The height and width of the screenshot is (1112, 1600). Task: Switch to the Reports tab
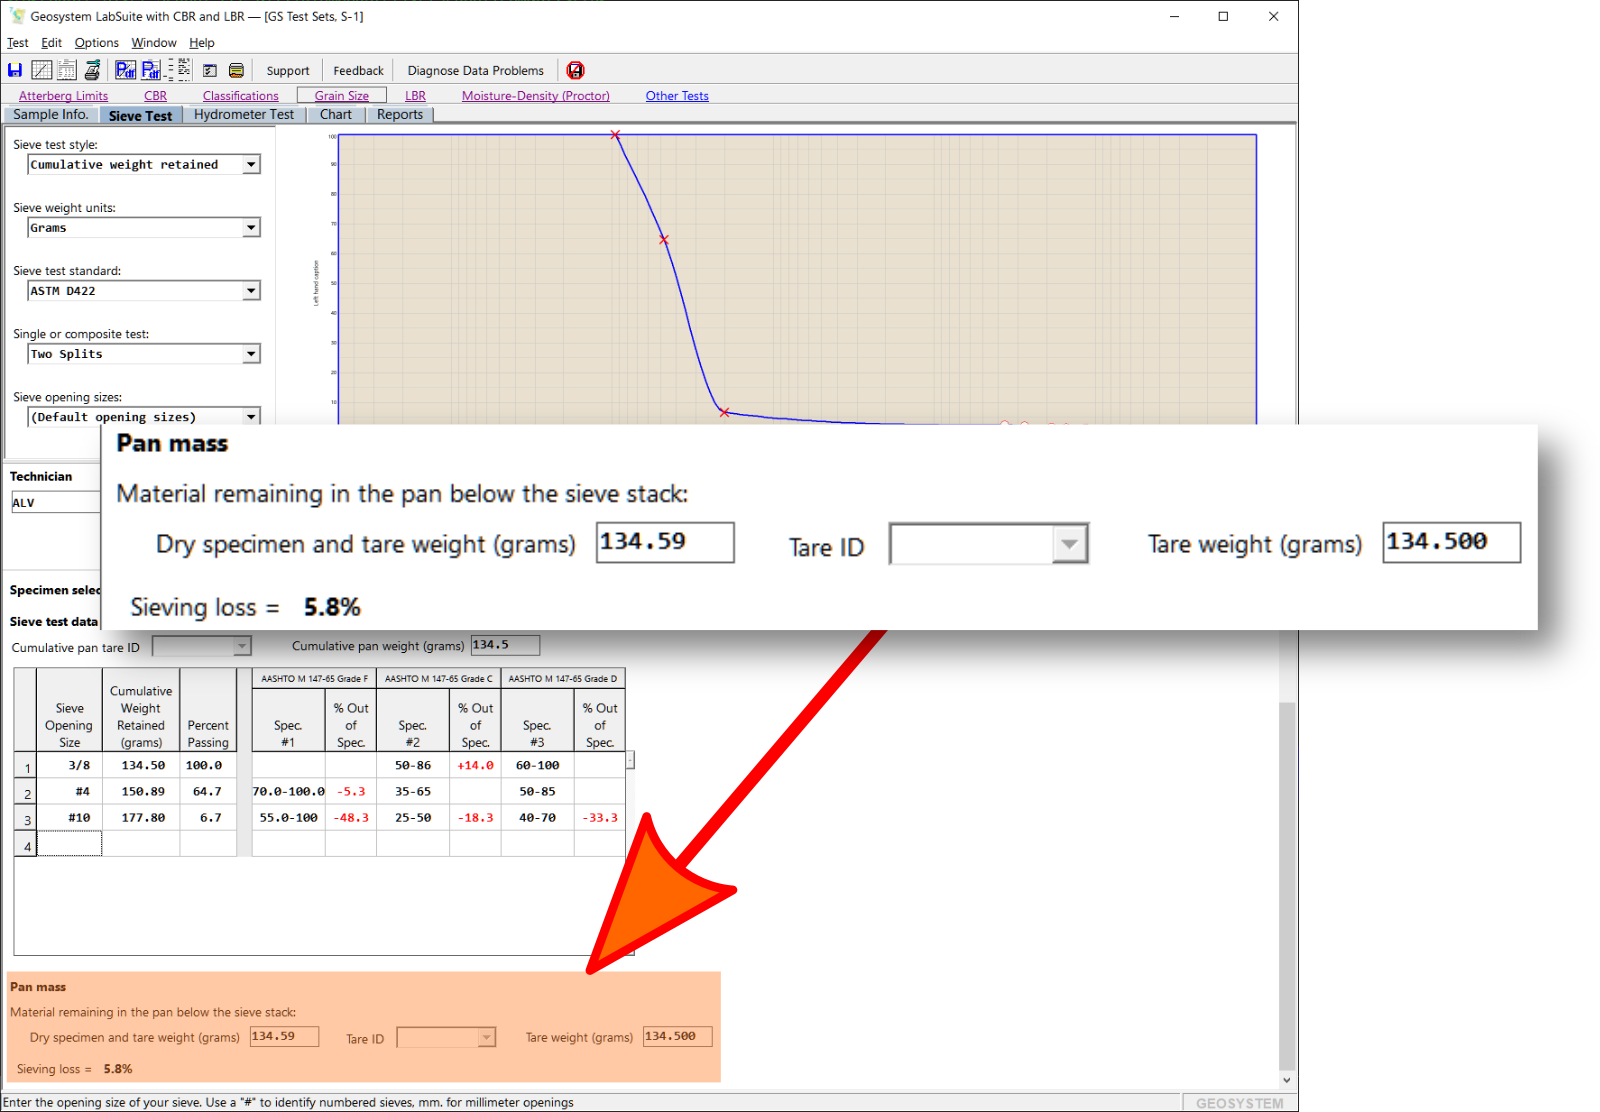(x=400, y=115)
